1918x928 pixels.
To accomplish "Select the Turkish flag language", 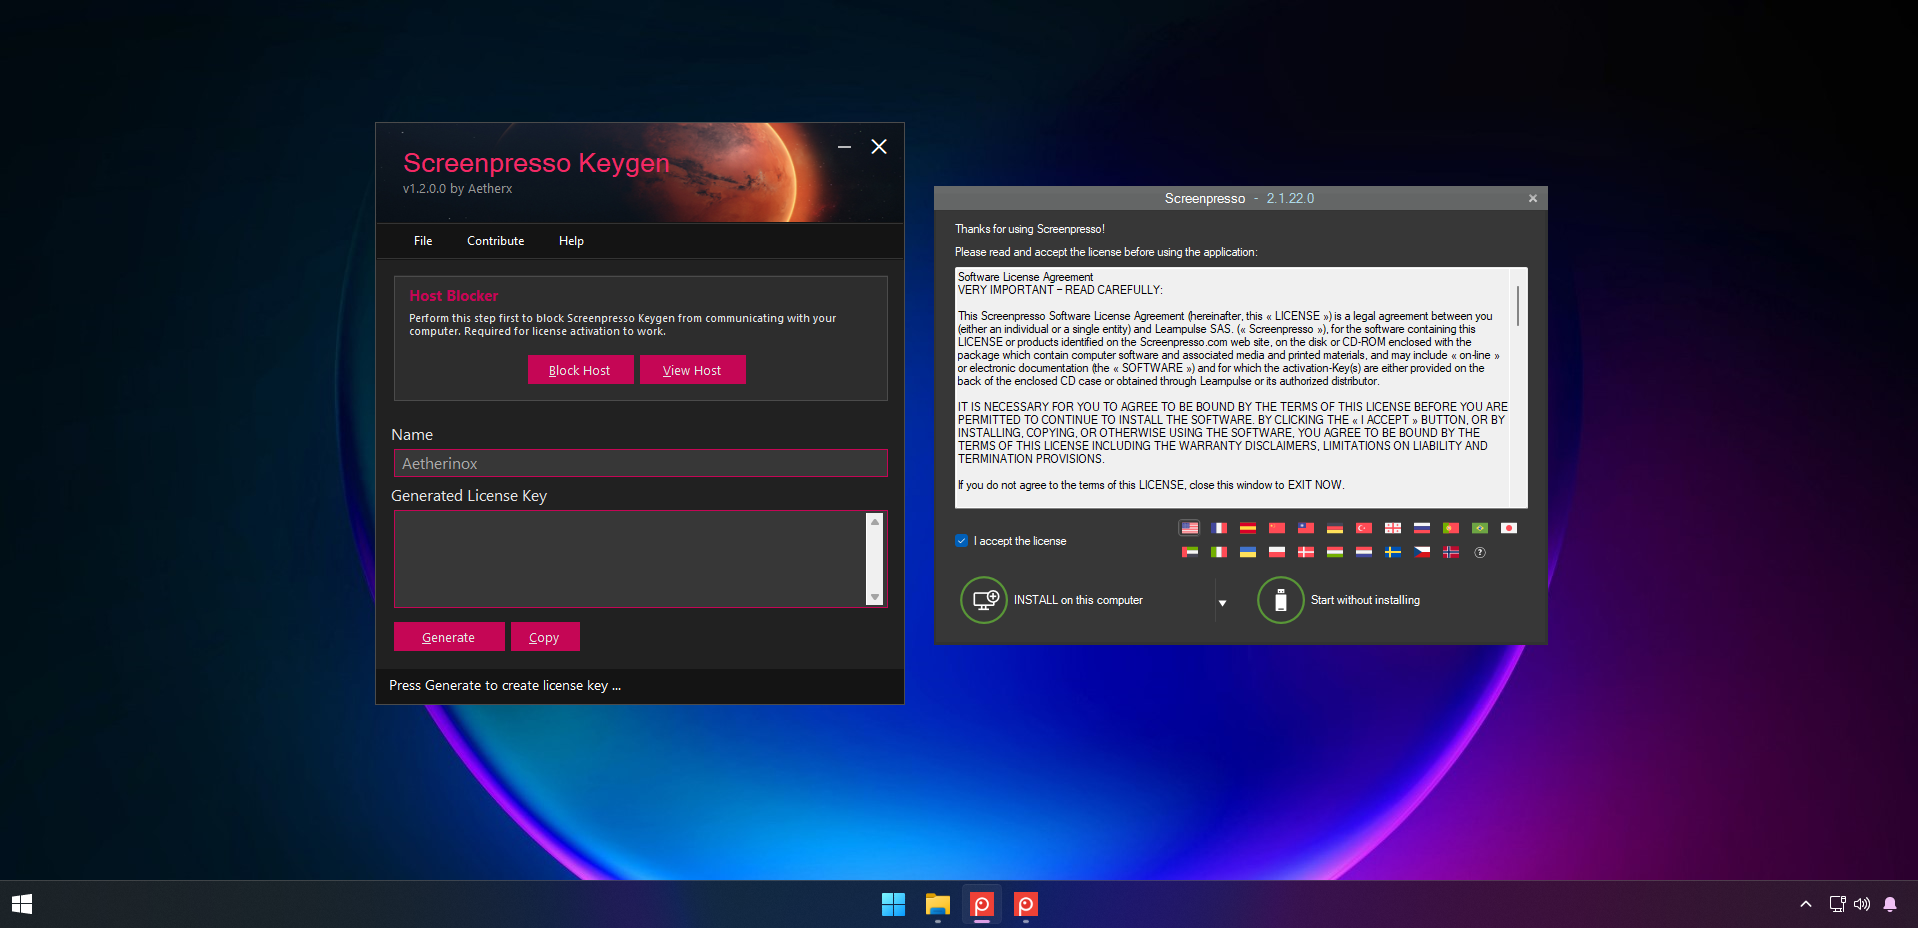I will pyautogui.click(x=1363, y=528).
